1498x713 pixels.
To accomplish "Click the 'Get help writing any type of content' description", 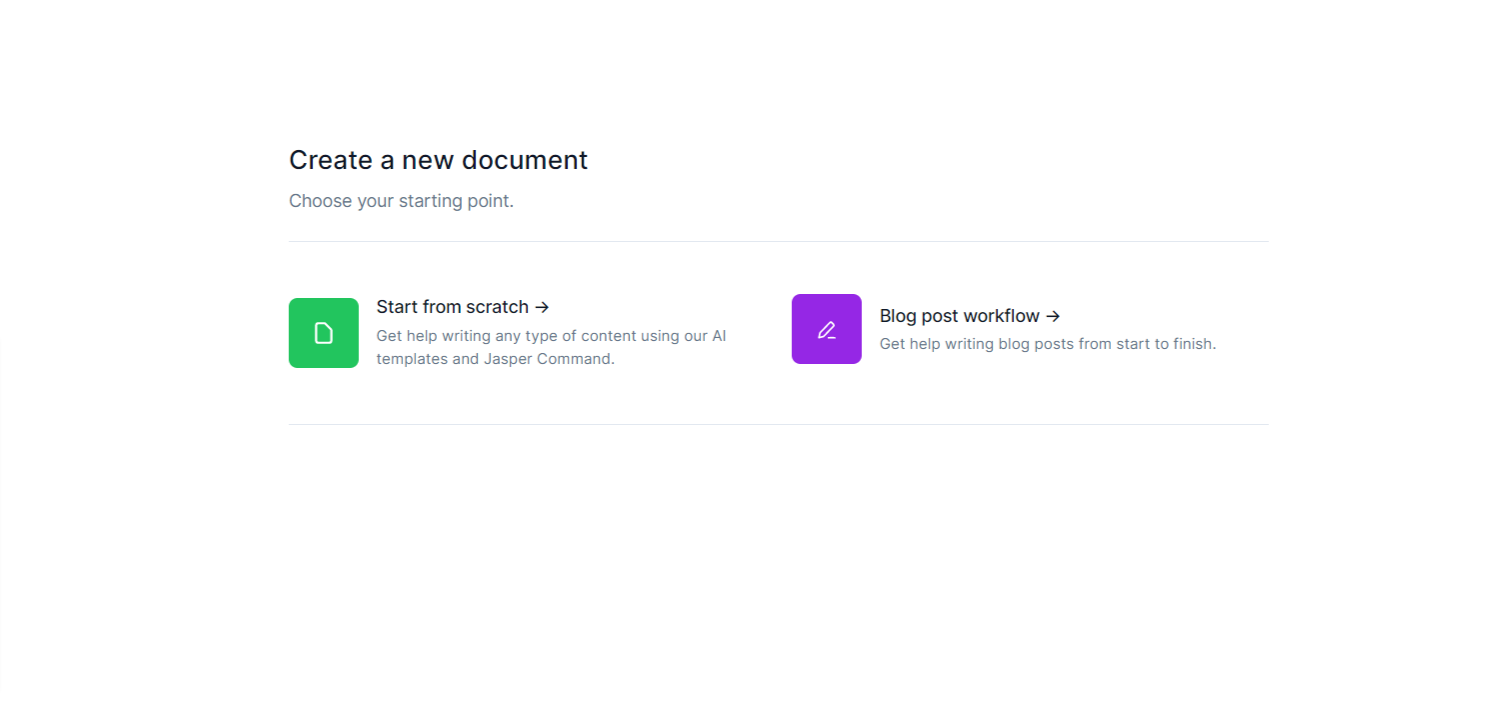I will point(551,347).
